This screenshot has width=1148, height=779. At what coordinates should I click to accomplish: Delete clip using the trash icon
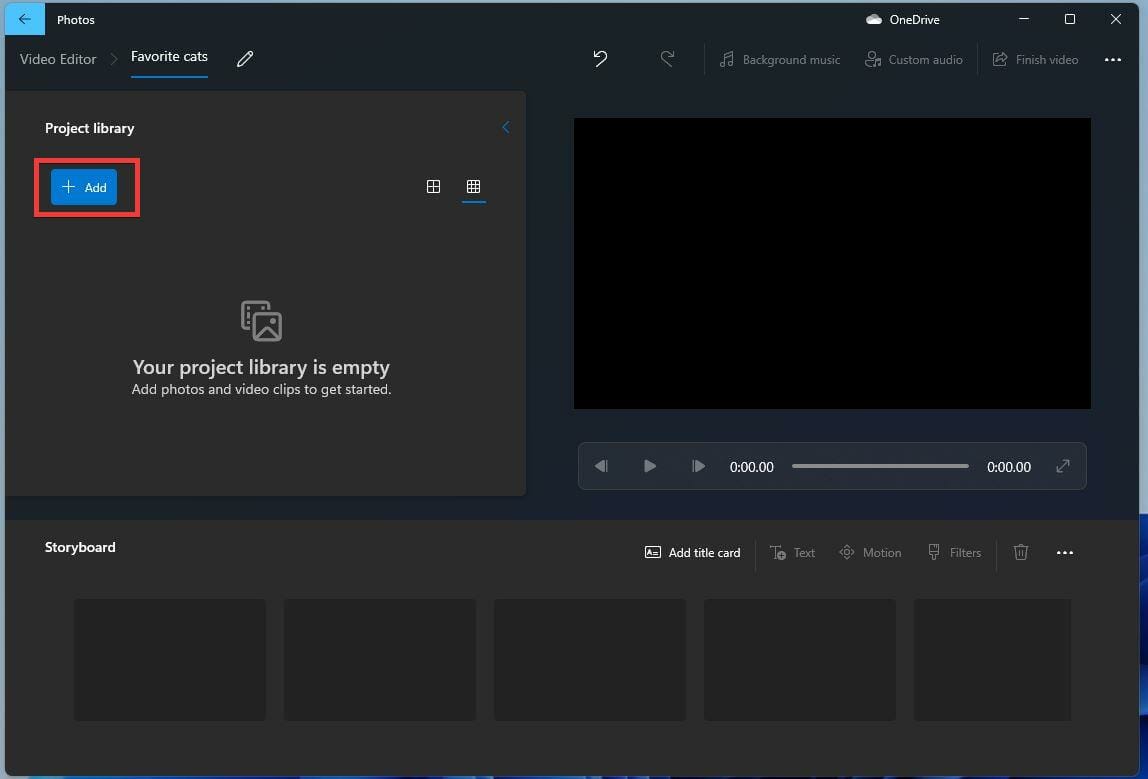pos(1020,552)
